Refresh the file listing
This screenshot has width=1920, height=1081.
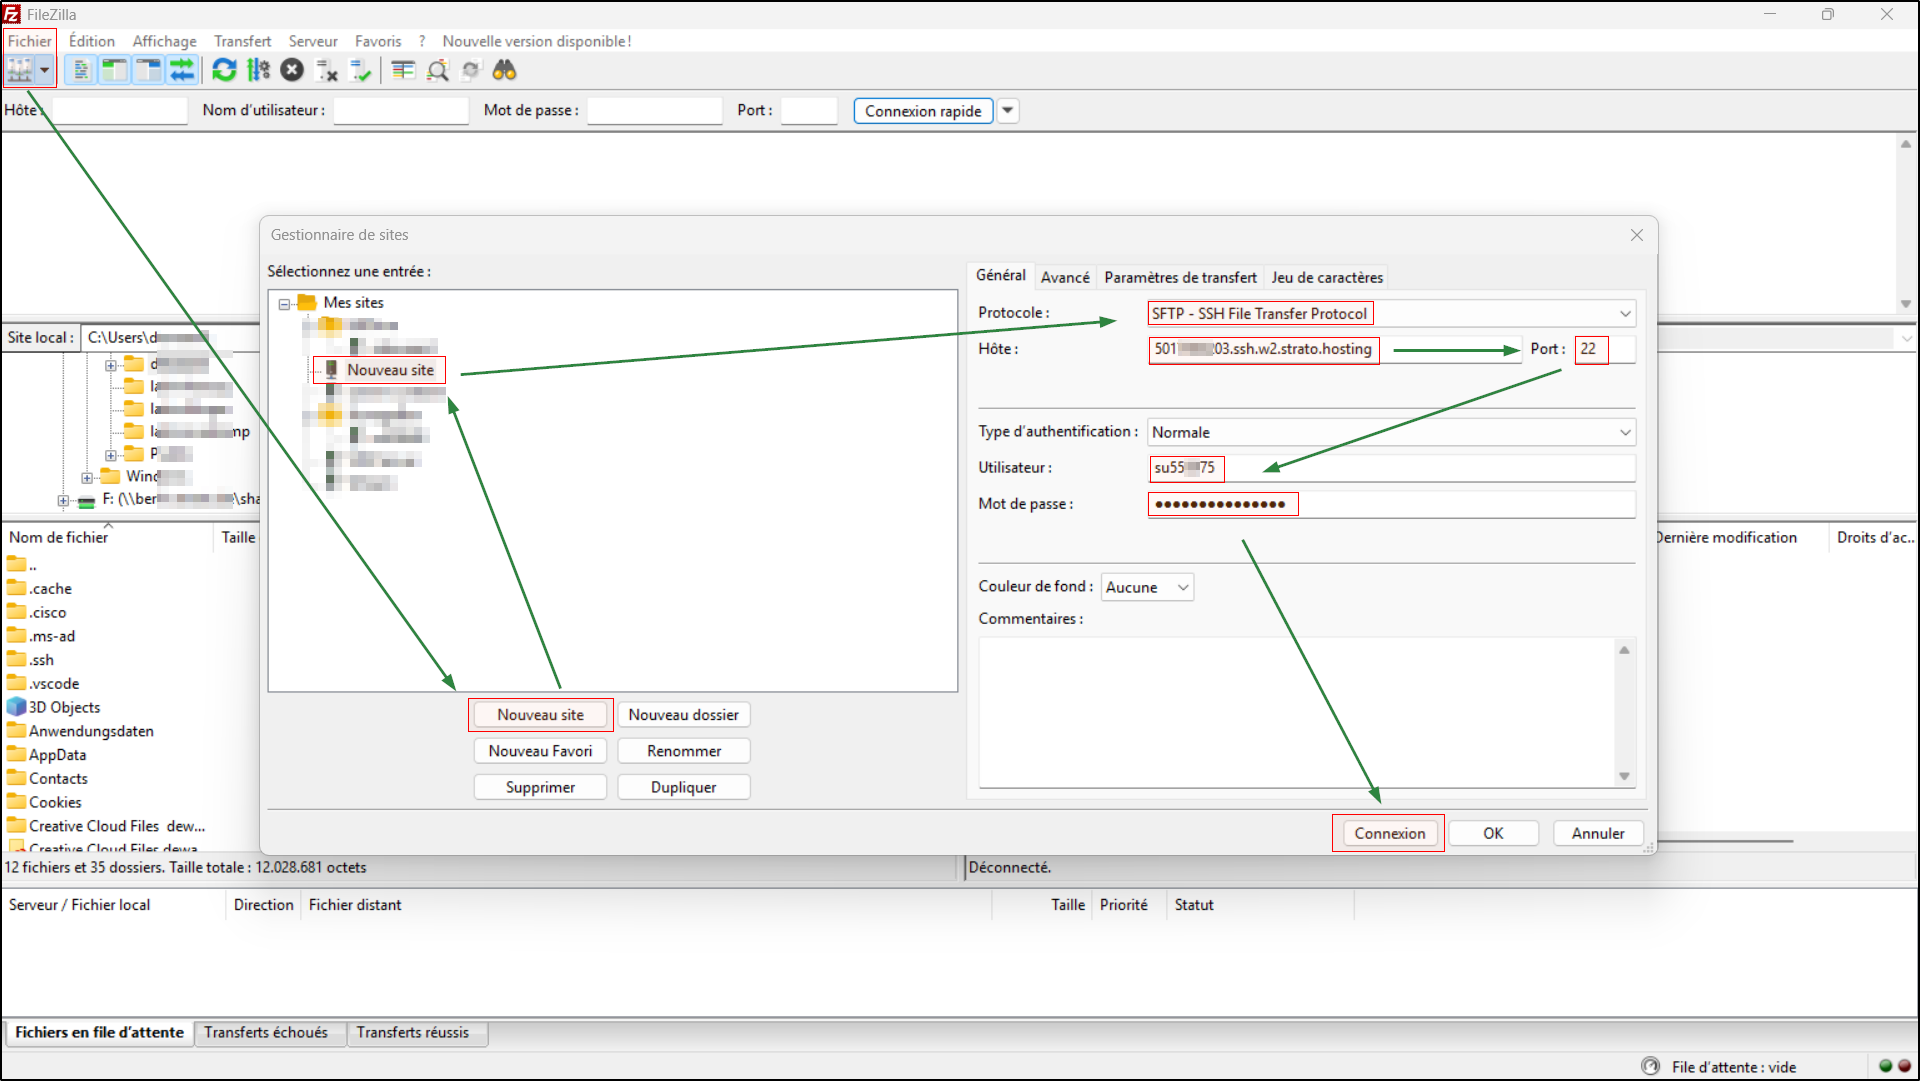(224, 70)
